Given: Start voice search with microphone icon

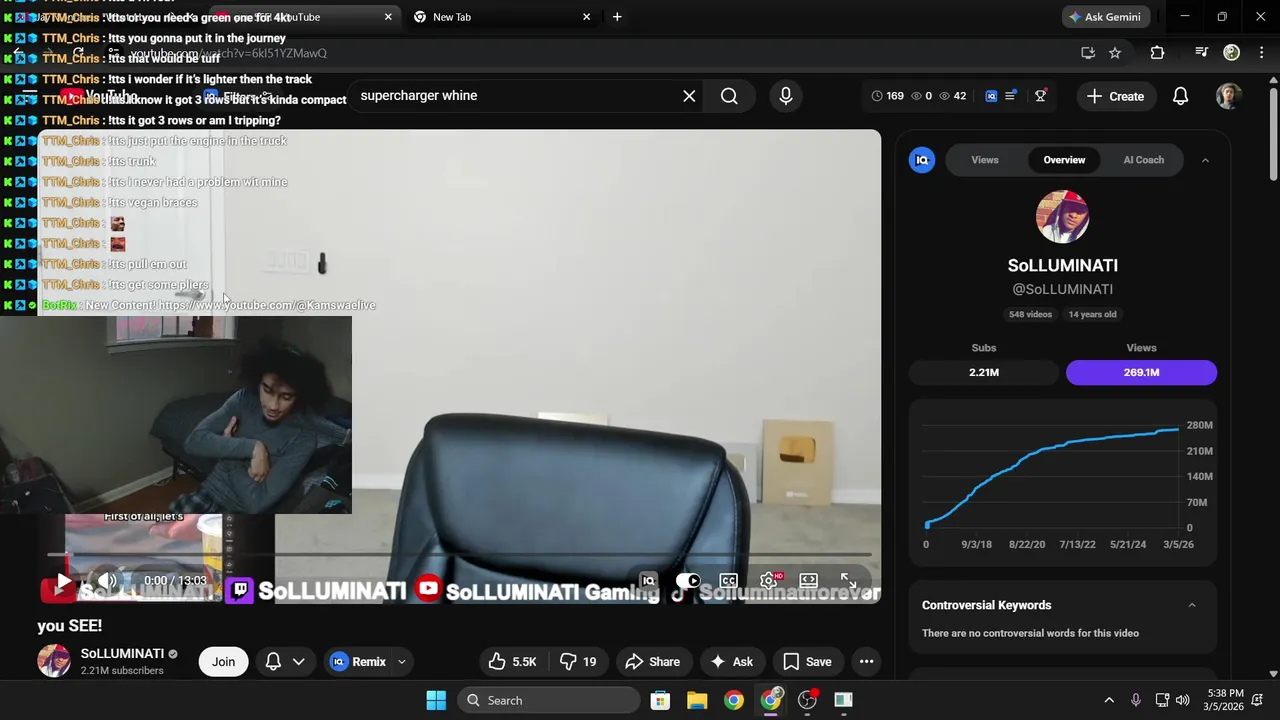Looking at the screenshot, I should 786,96.
